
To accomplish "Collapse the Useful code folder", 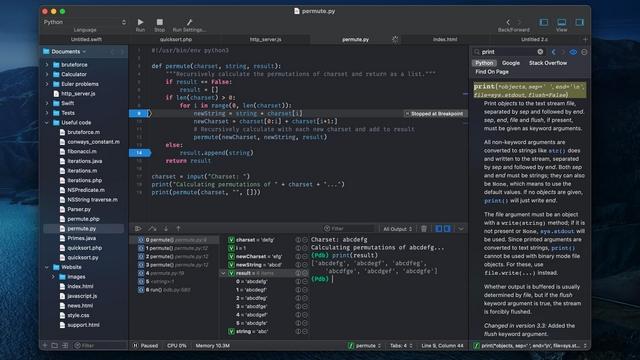I will [47, 122].
